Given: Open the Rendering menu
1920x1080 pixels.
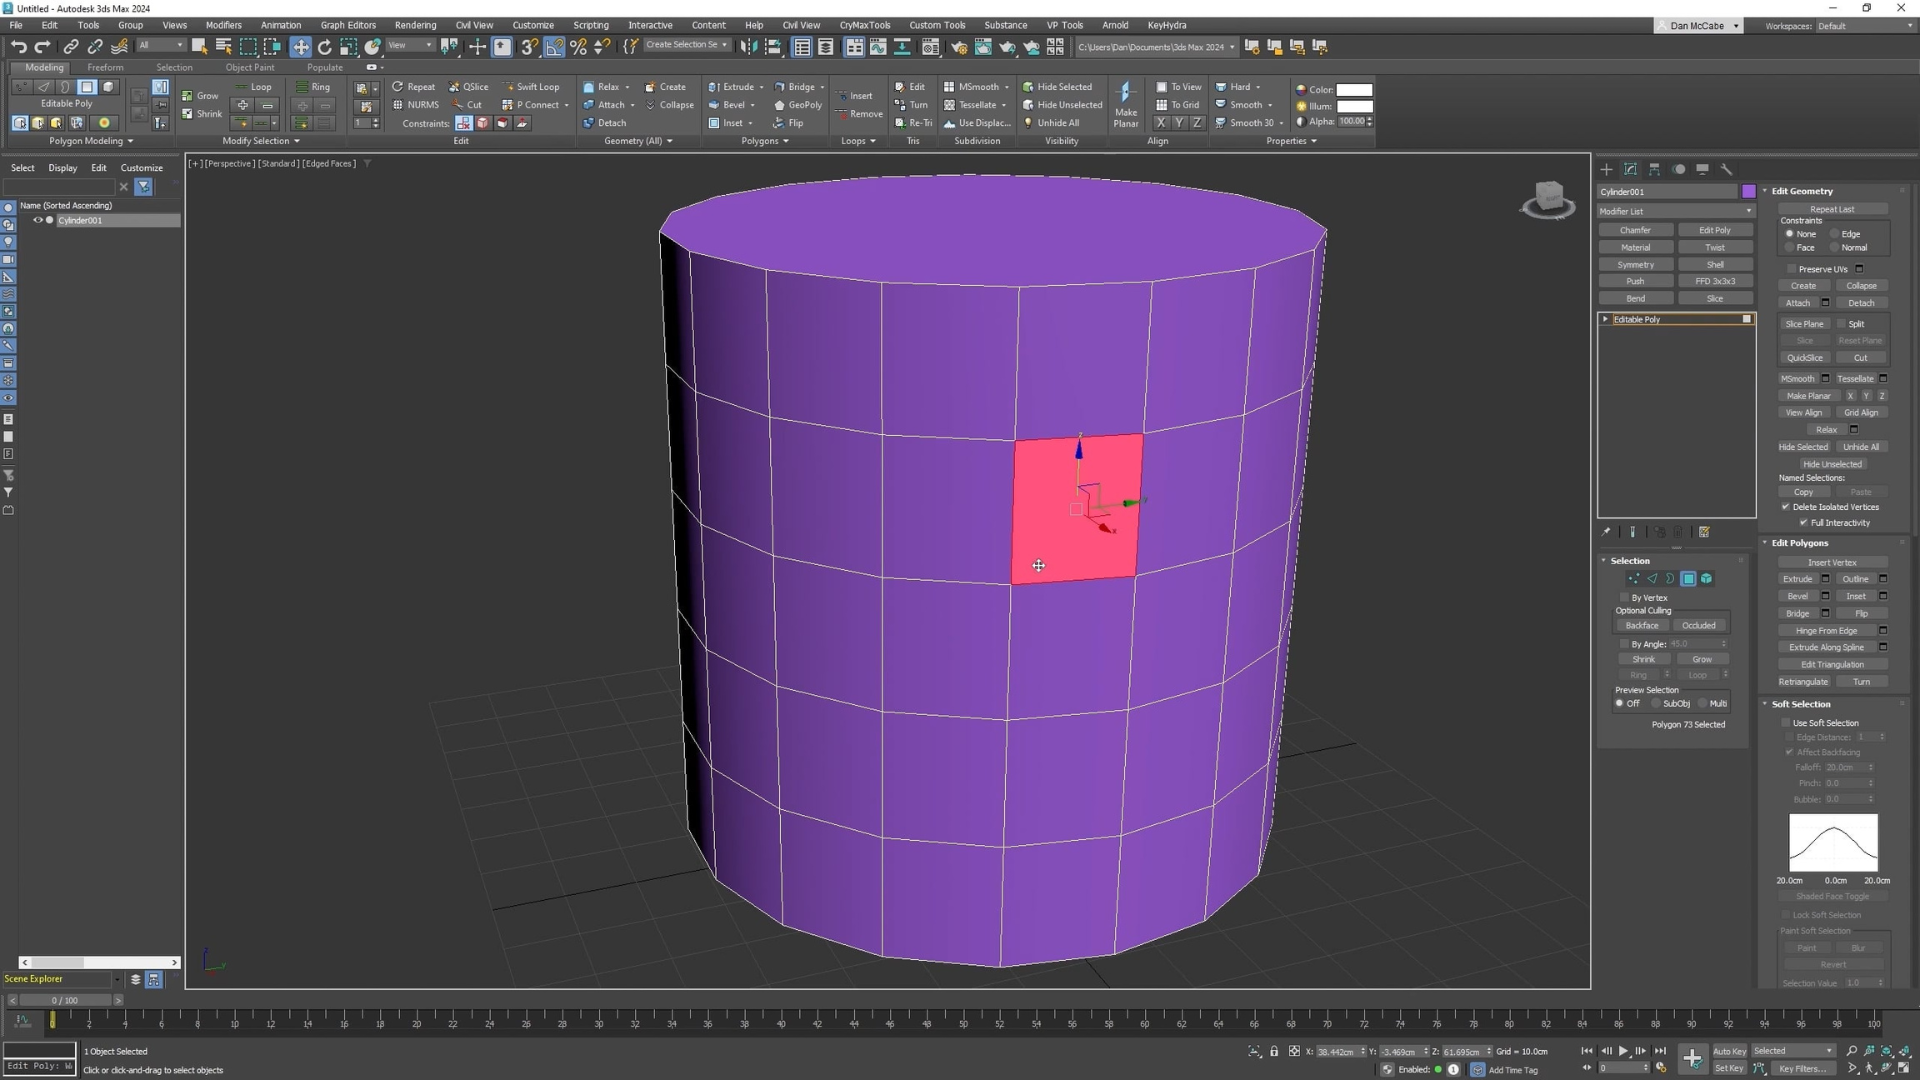Looking at the screenshot, I should (415, 25).
